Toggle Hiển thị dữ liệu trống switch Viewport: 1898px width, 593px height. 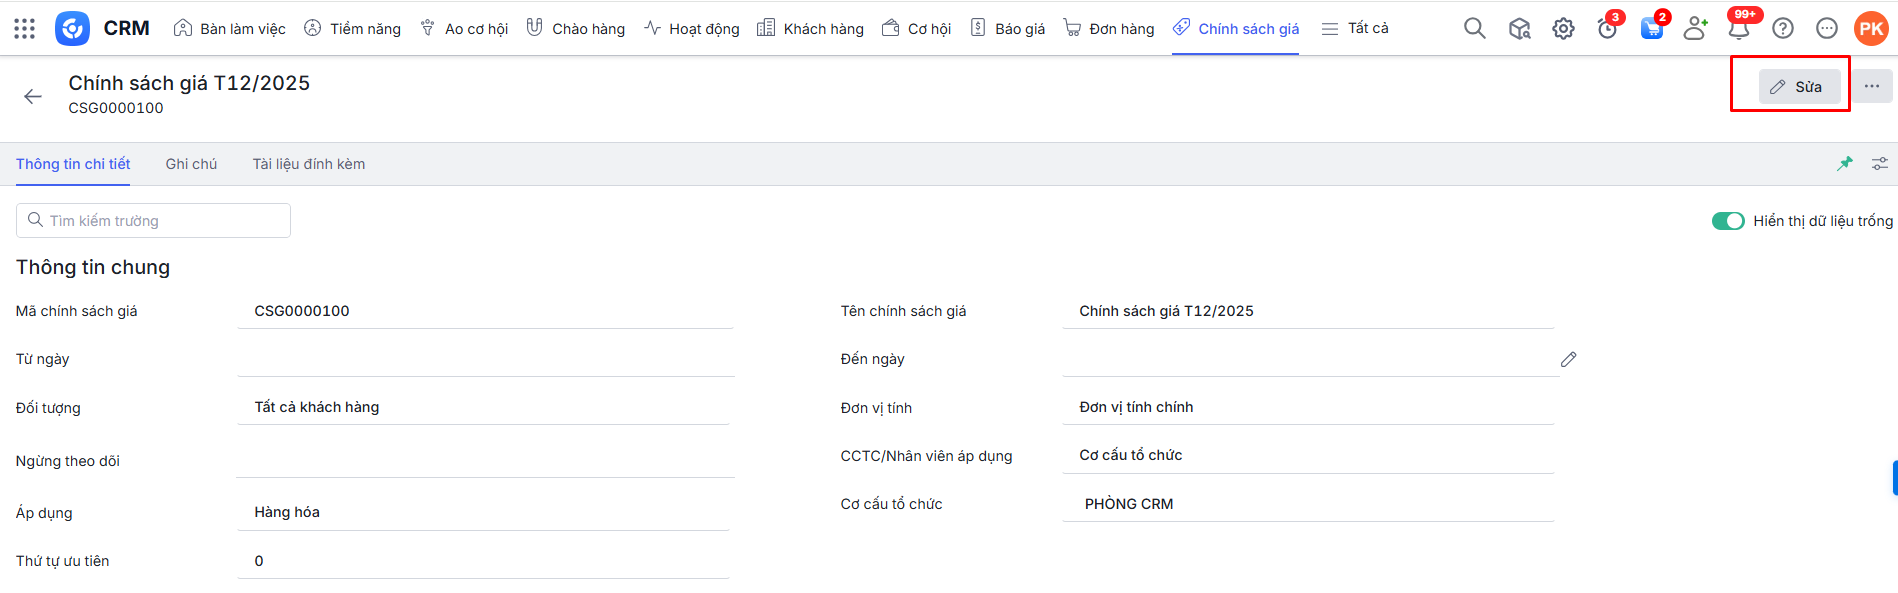tap(1727, 221)
